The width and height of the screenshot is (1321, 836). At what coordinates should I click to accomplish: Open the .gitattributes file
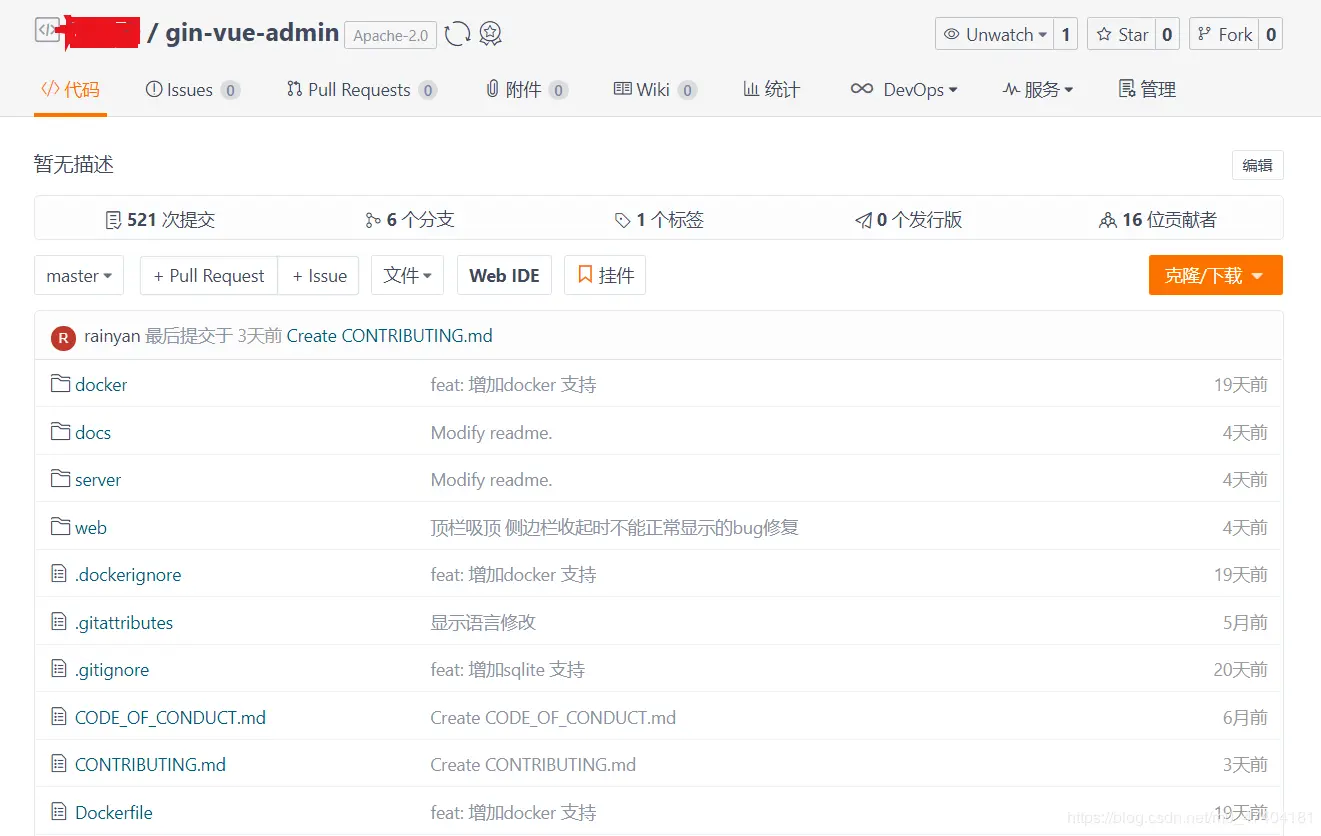pos(124,623)
